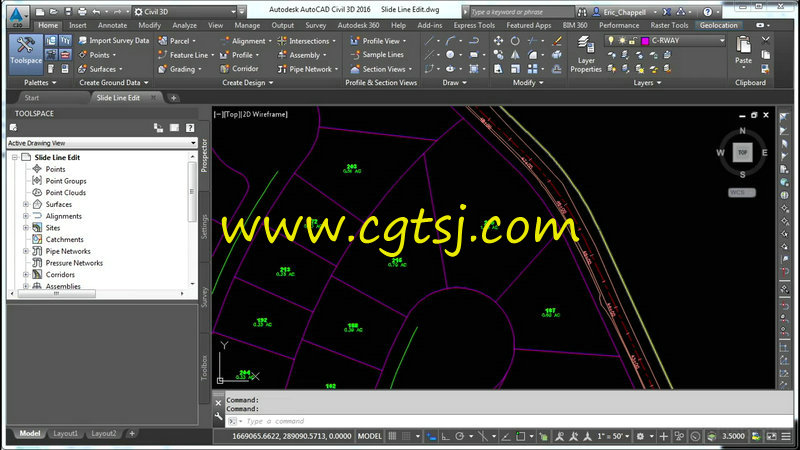The image size is (800, 450).
Task: Click the Section Views button
Action: click(381, 68)
